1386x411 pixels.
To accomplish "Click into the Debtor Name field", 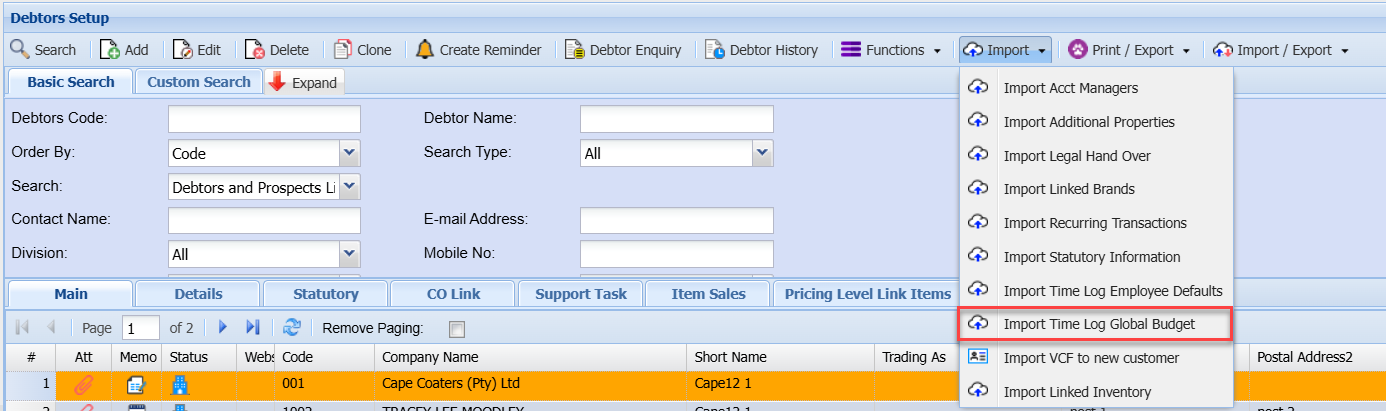I will (676, 119).
